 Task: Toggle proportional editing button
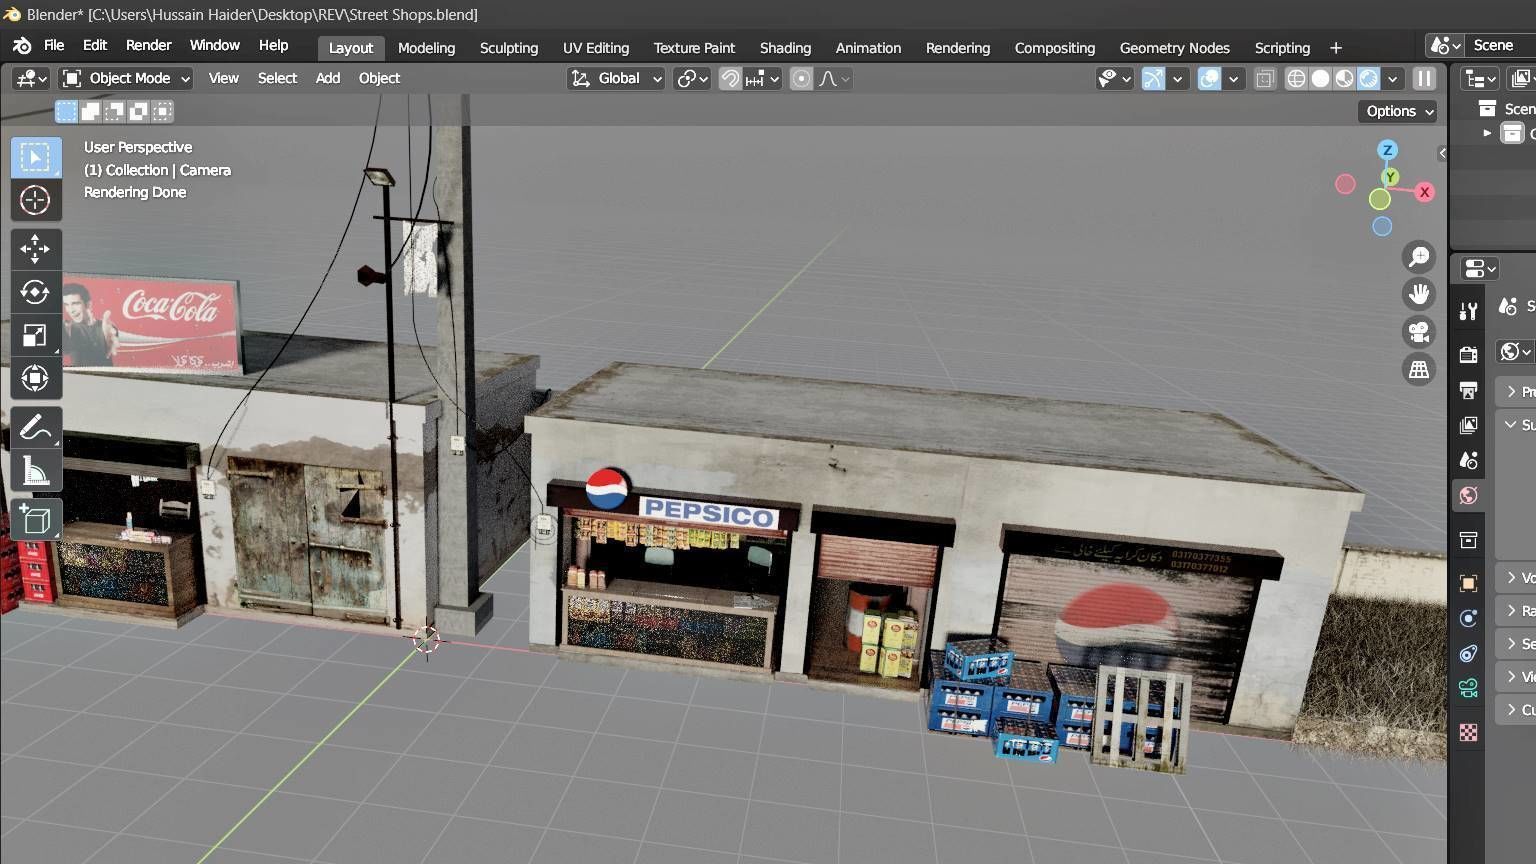[x=801, y=78]
